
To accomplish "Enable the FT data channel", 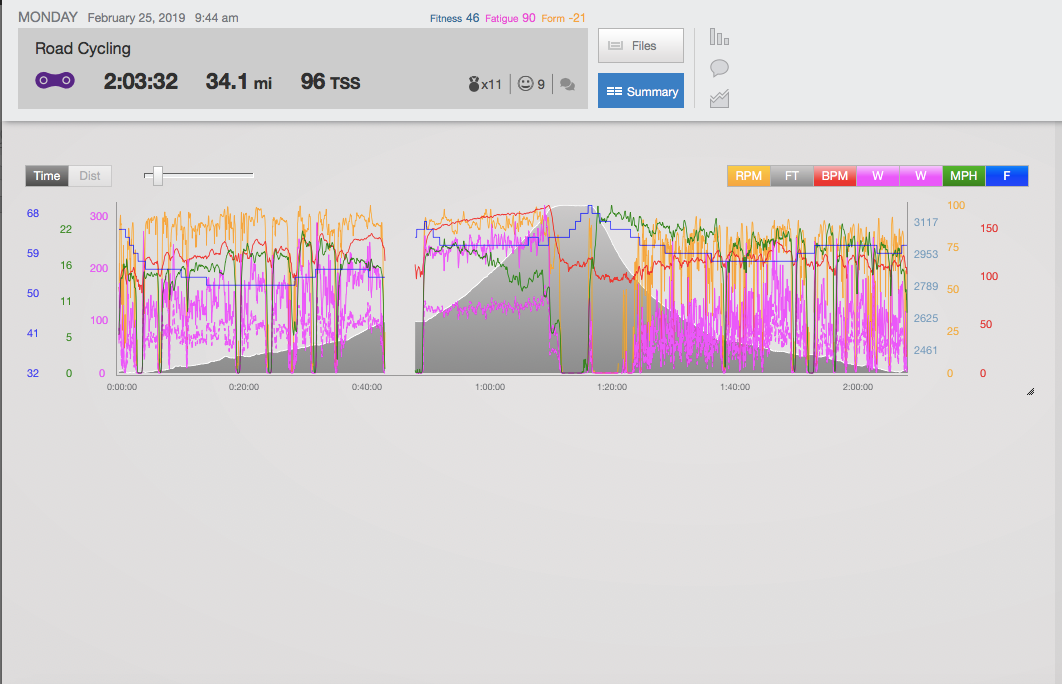I will pyautogui.click(x=791, y=175).
